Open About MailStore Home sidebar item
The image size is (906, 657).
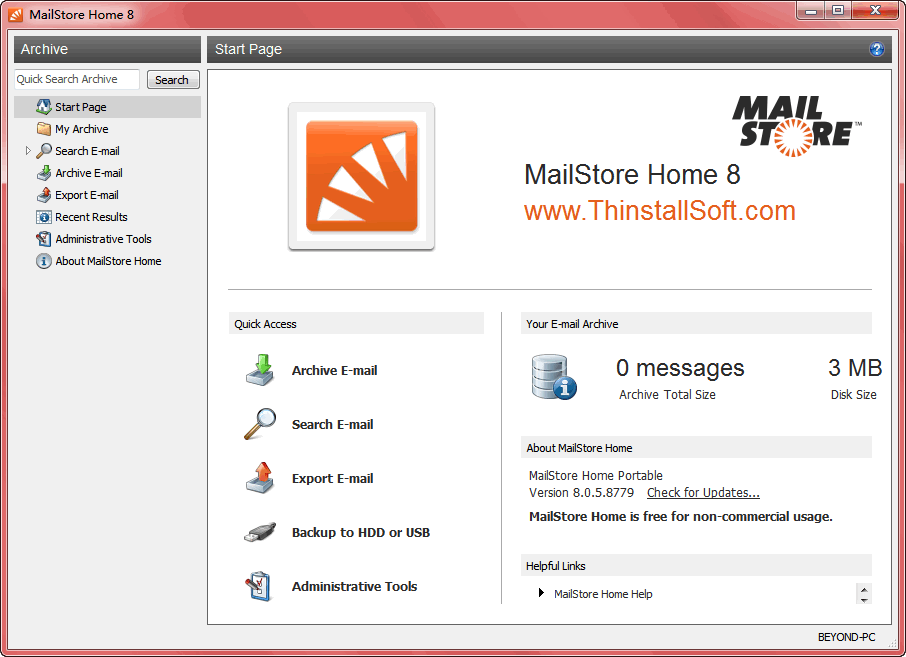click(108, 261)
